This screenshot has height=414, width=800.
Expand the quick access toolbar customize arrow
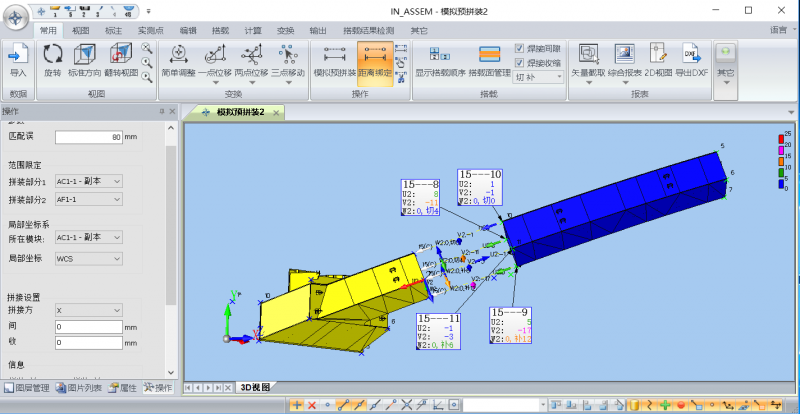[x=148, y=11]
